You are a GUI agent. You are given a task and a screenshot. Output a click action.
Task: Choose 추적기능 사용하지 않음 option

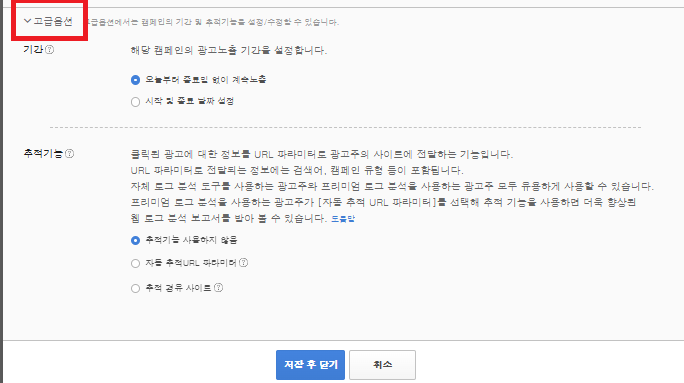tap(135, 240)
